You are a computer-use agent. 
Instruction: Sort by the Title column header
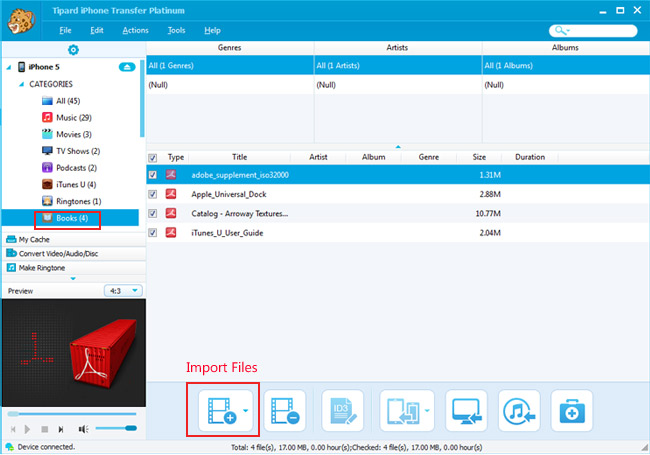tap(240, 157)
